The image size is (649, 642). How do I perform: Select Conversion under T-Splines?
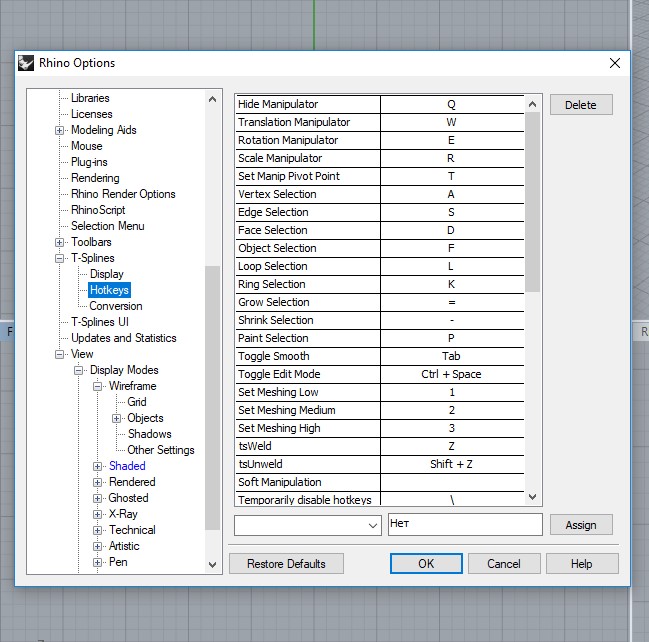point(116,306)
